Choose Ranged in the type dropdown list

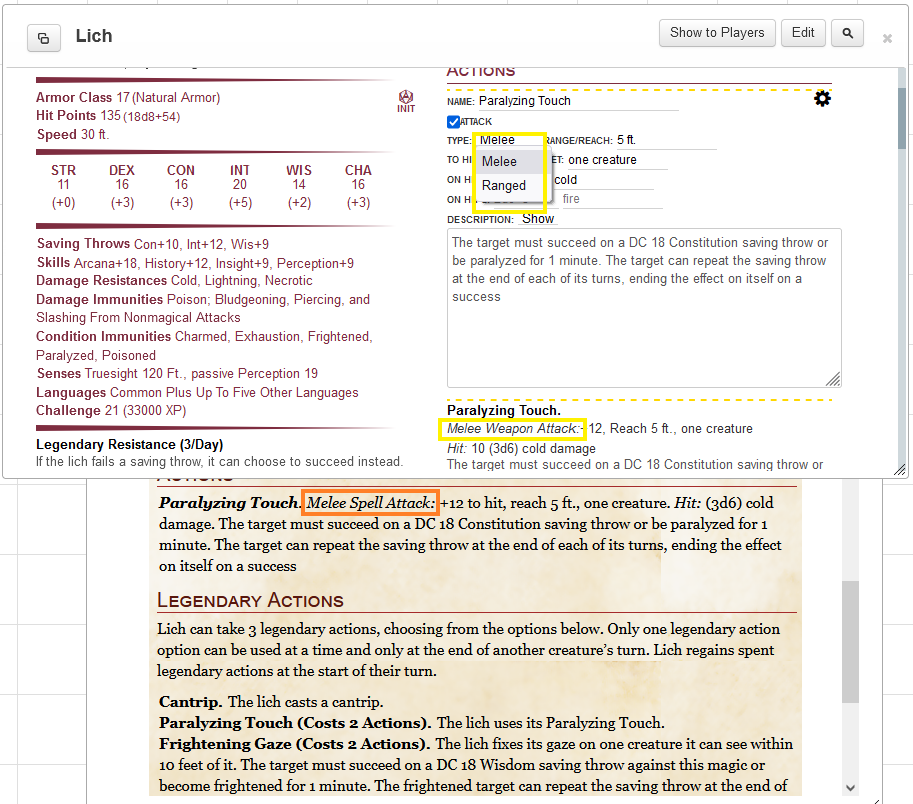(x=503, y=185)
